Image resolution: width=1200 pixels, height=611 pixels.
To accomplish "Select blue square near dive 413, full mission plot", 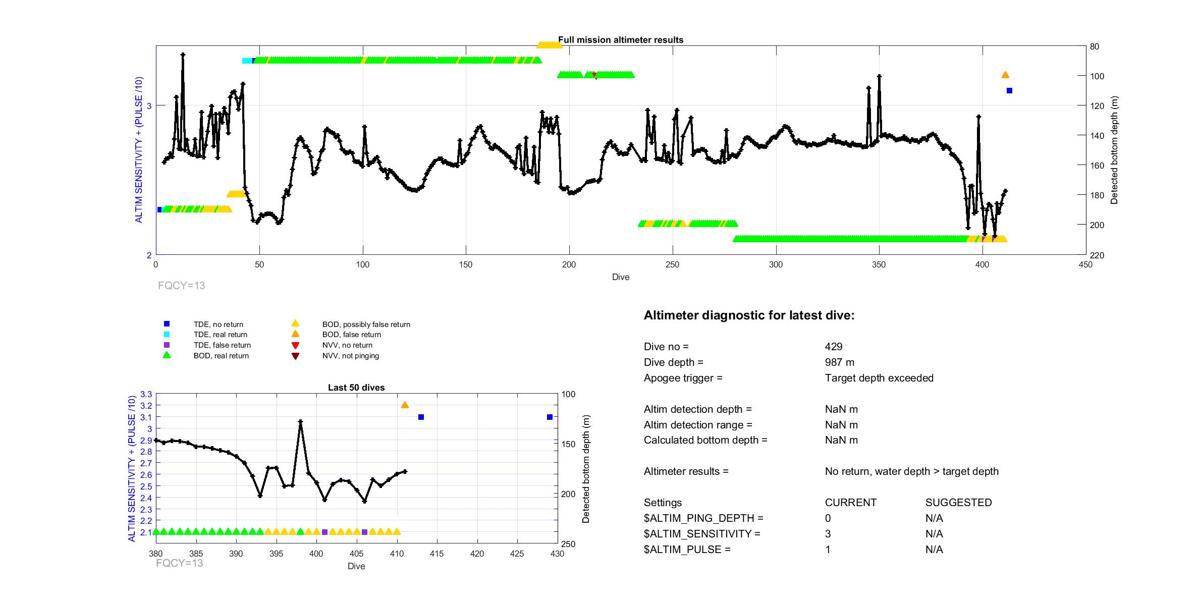I will pyautogui.click(x=1010, y=91).
